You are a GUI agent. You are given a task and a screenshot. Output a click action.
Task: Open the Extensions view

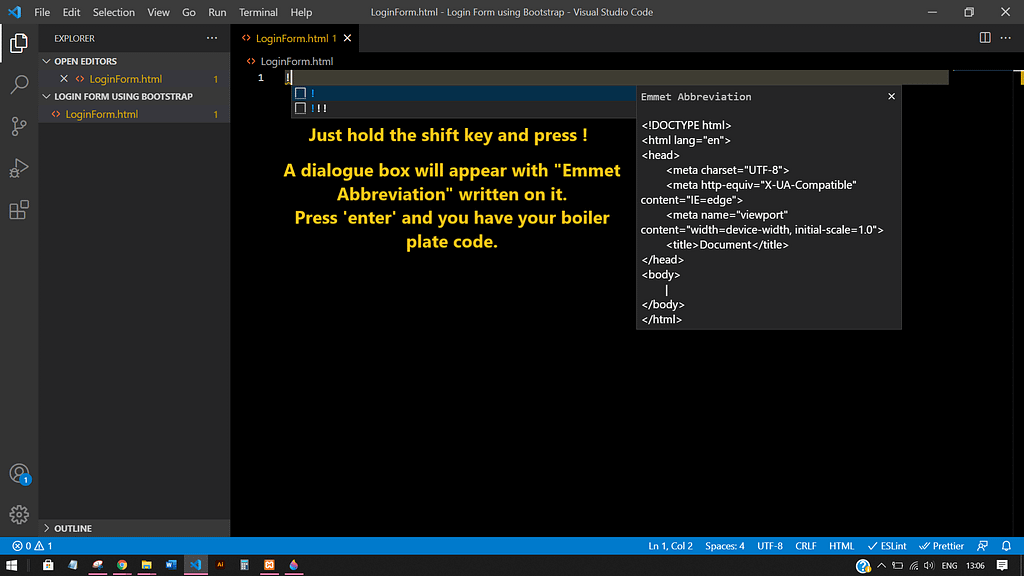coord(18,210)
